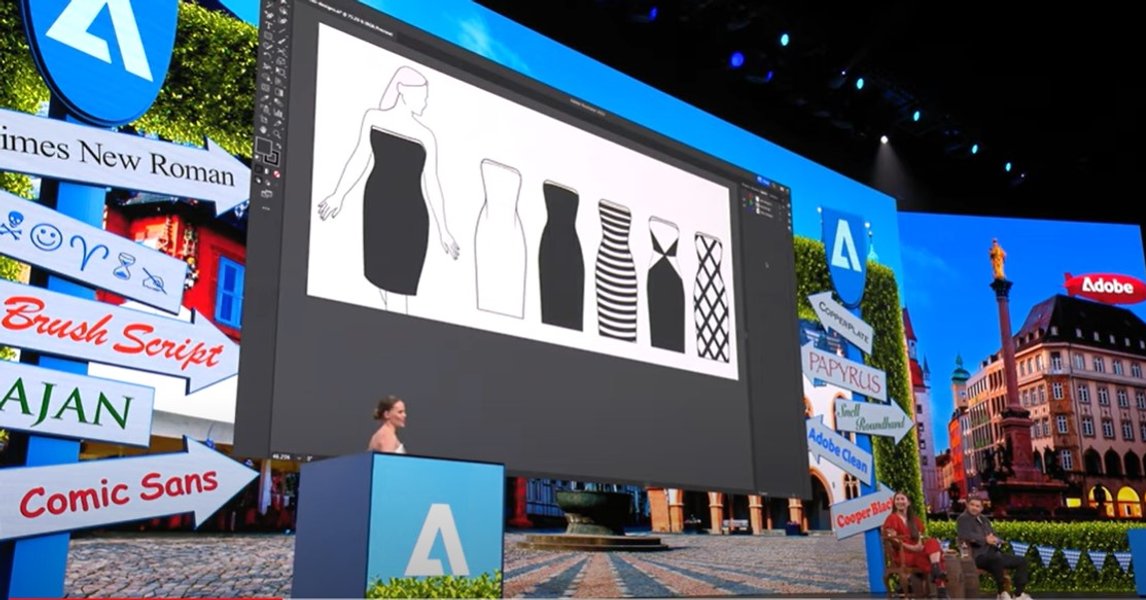Toggle visibility of the third layer

click(745, 211)
